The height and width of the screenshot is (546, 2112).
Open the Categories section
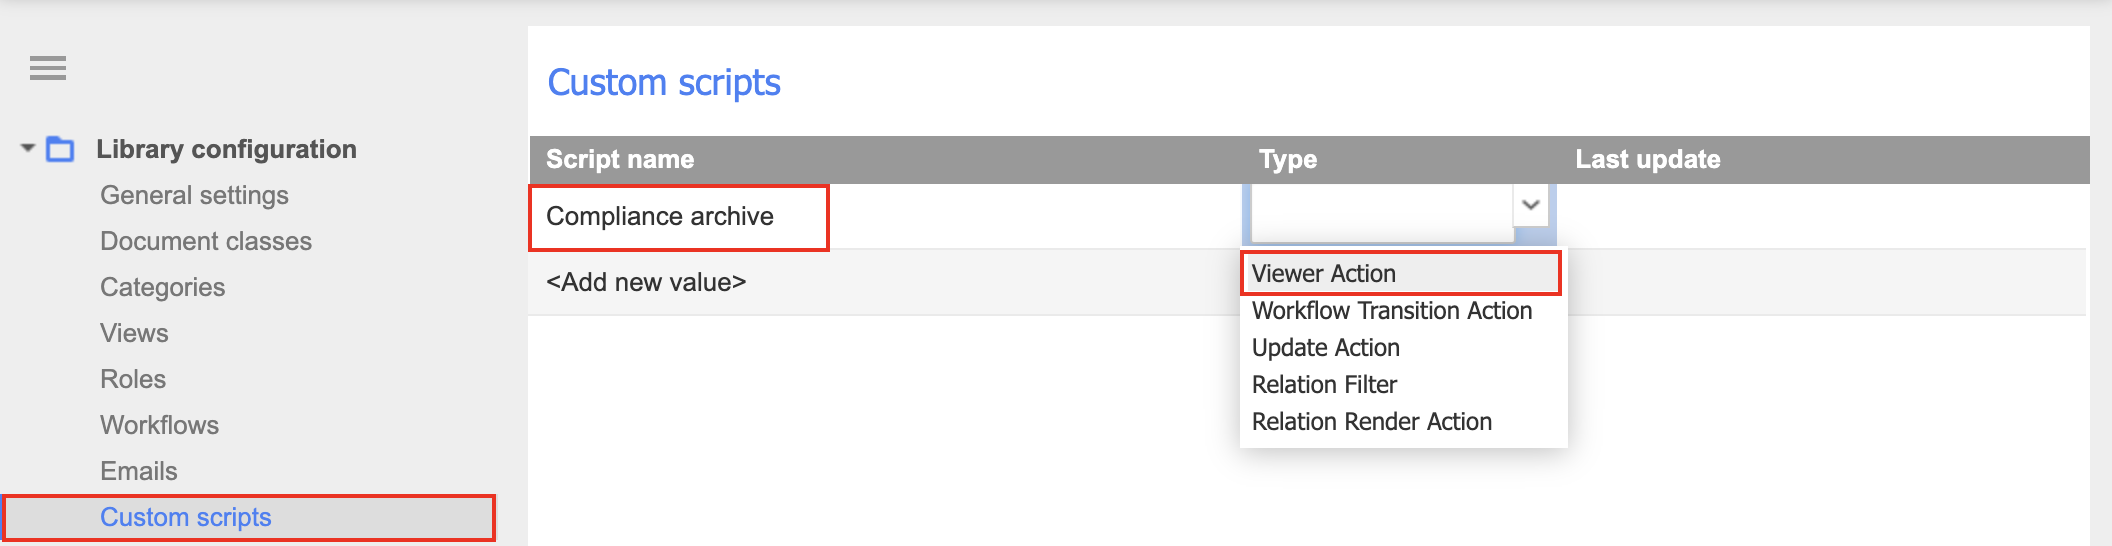click(162, 287)
